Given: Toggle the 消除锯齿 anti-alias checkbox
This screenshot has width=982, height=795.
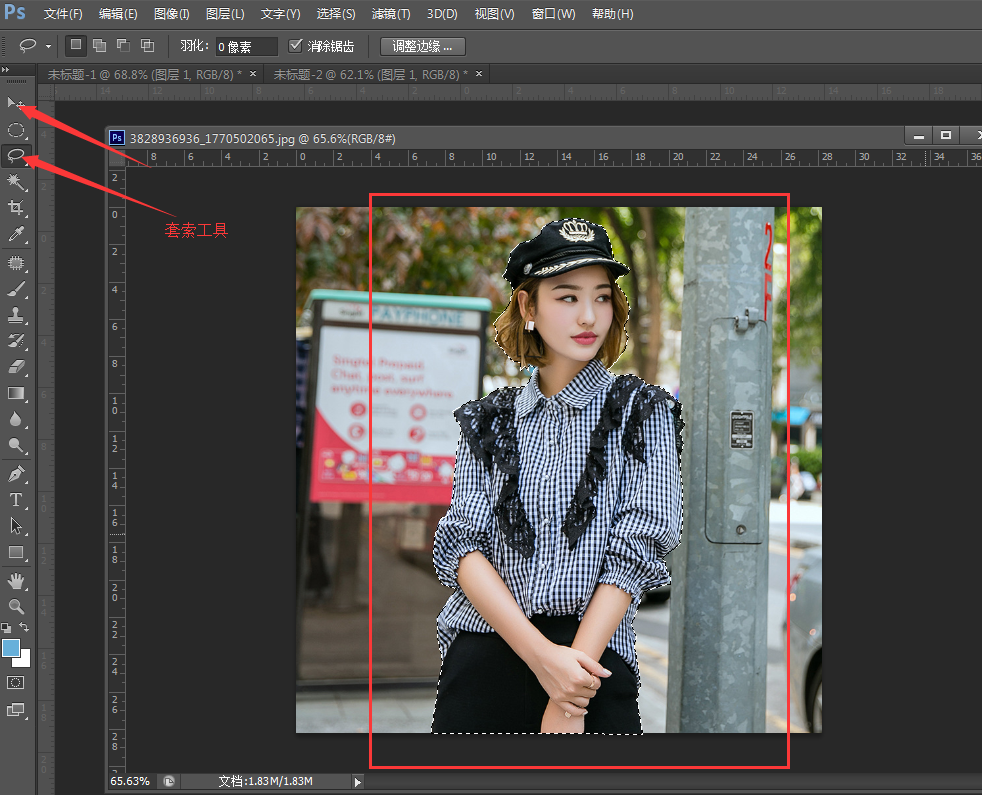Looking at the screenshot, I should [x=295, y=46].
